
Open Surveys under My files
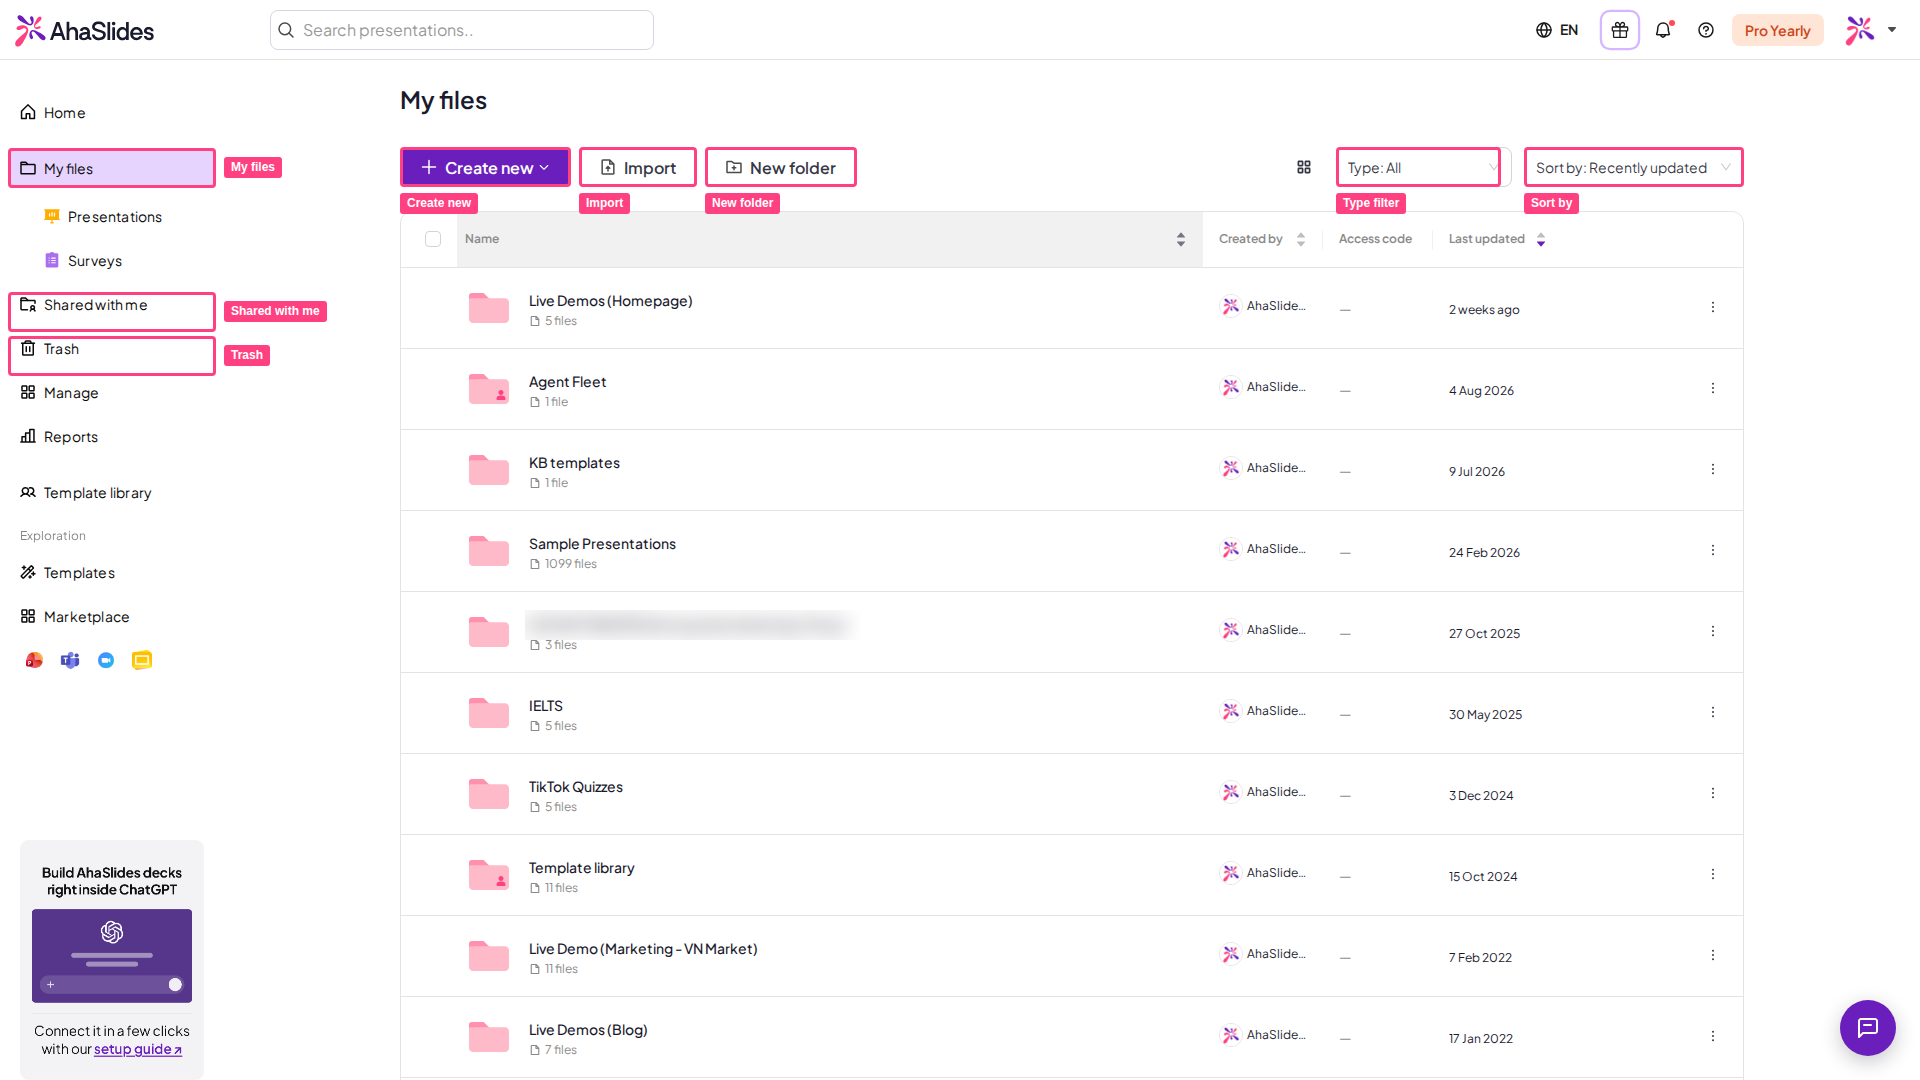(x=84, y=261)
